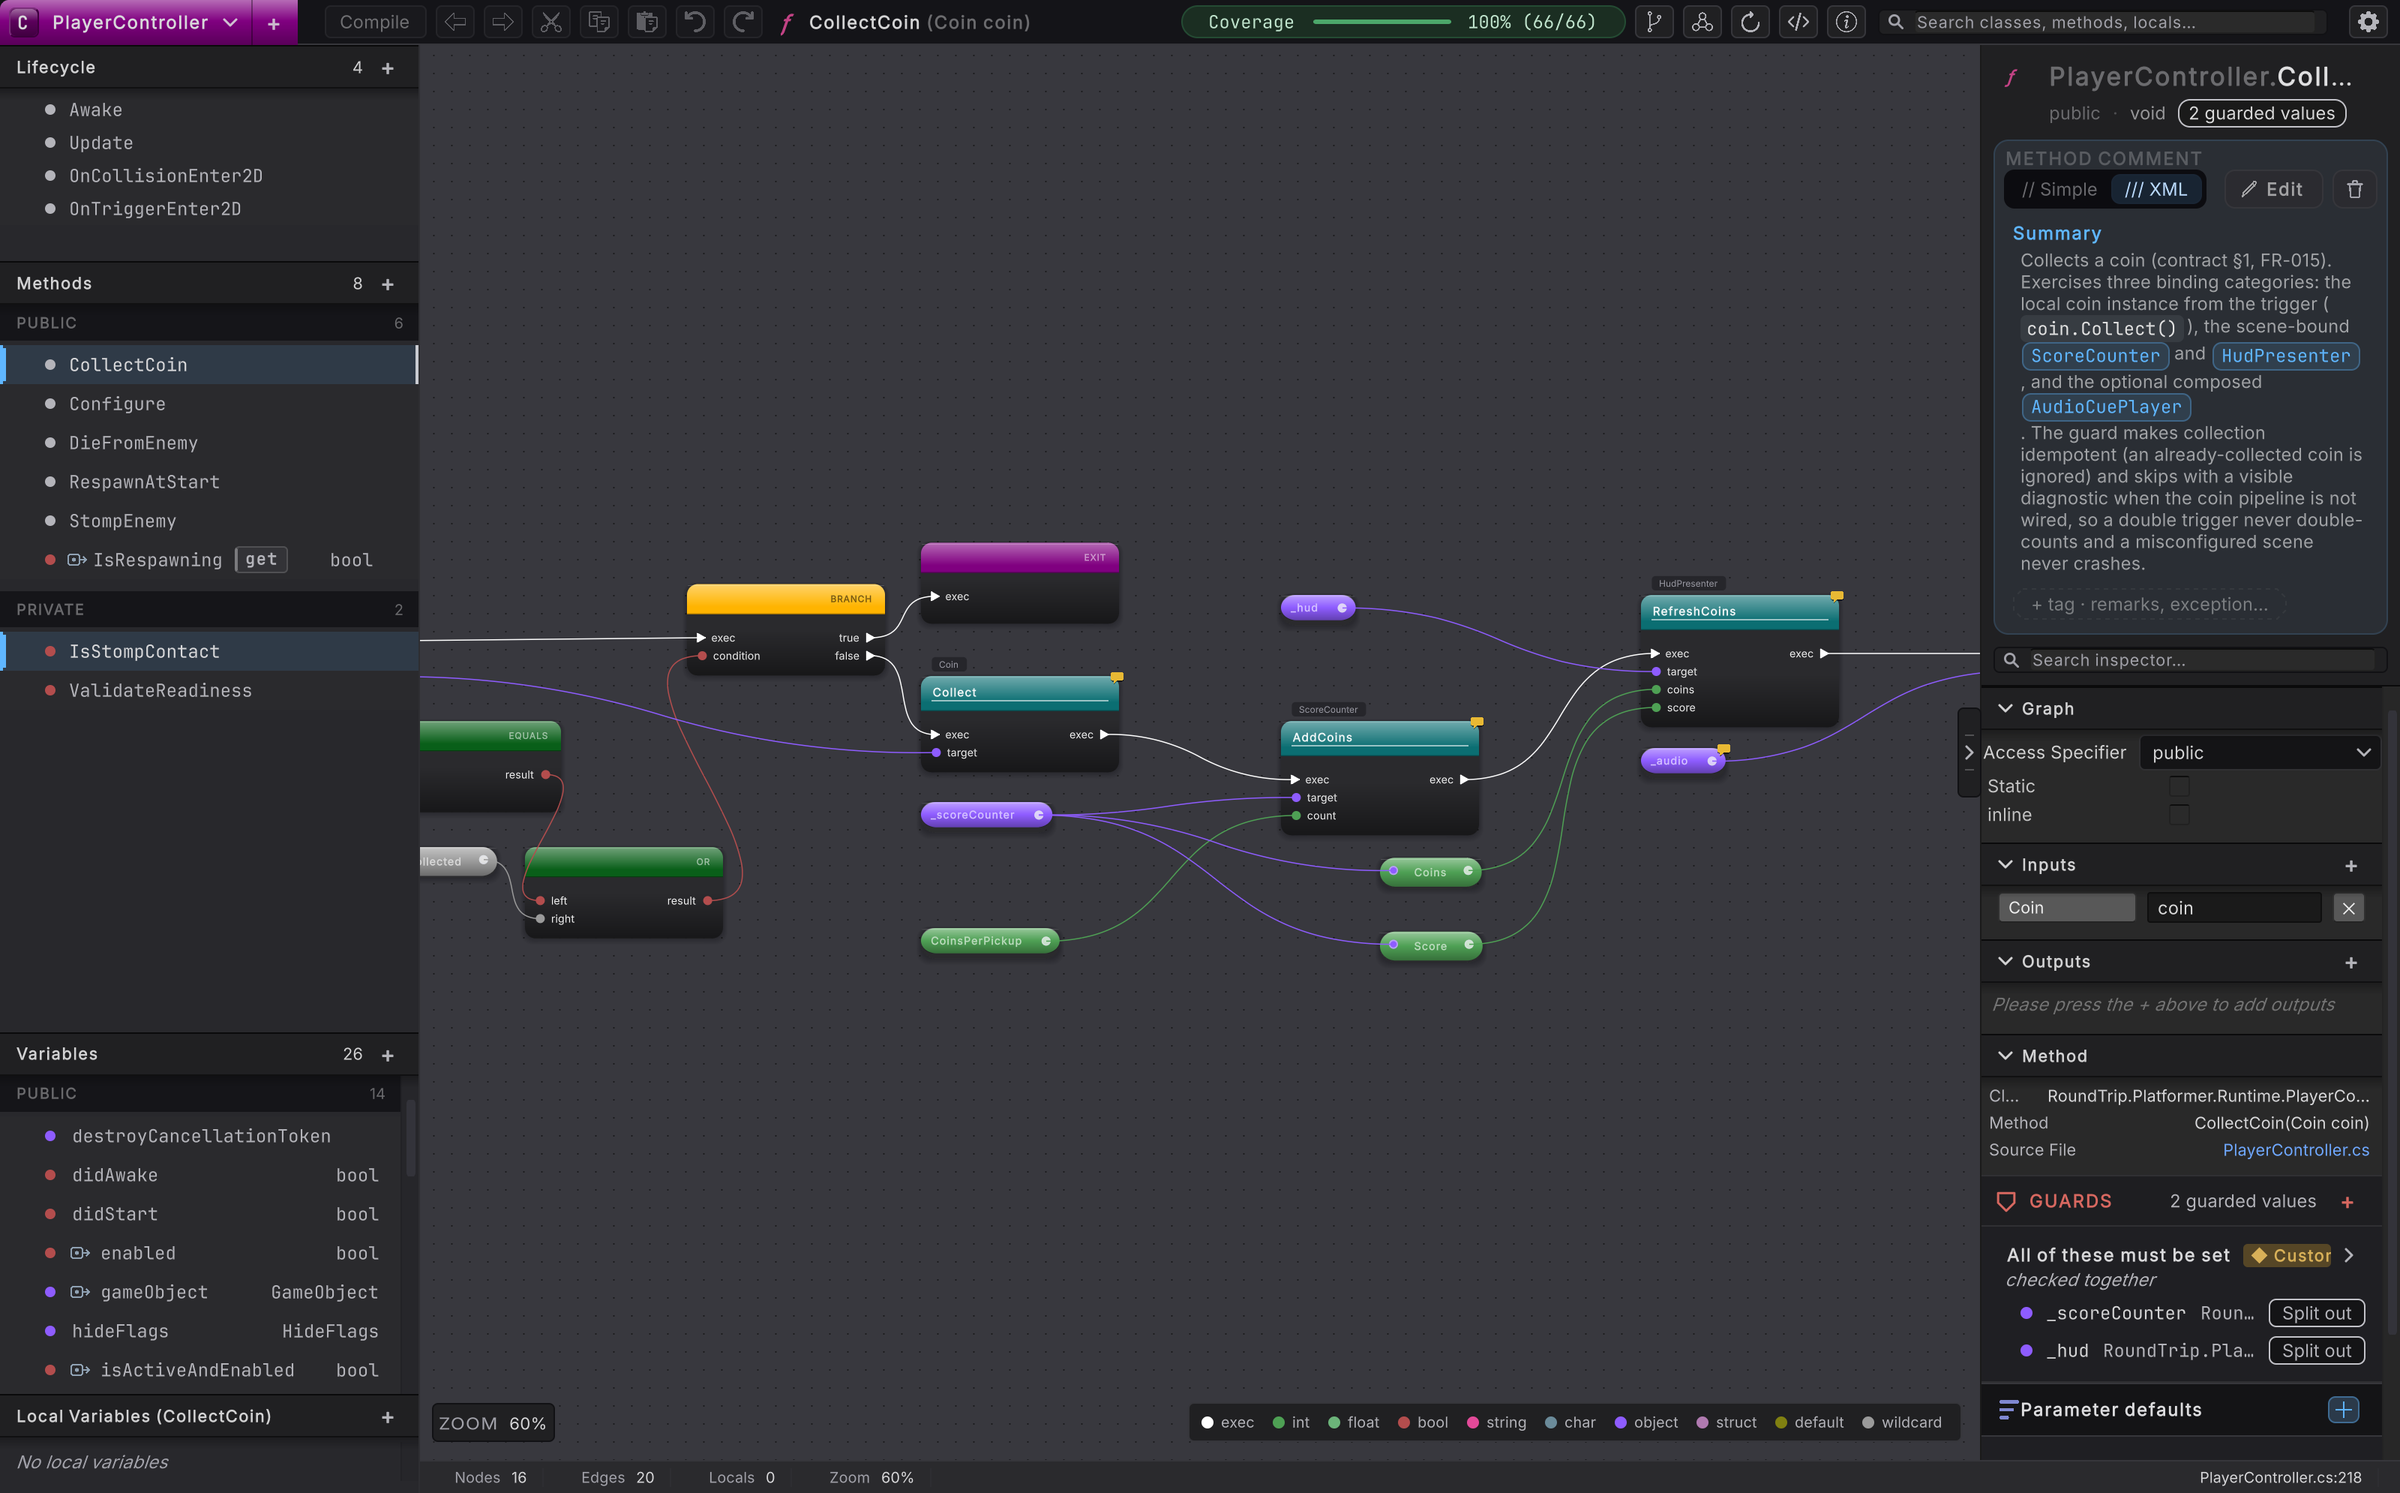Collapse the Outputs section

click(x=2005, y=962)
